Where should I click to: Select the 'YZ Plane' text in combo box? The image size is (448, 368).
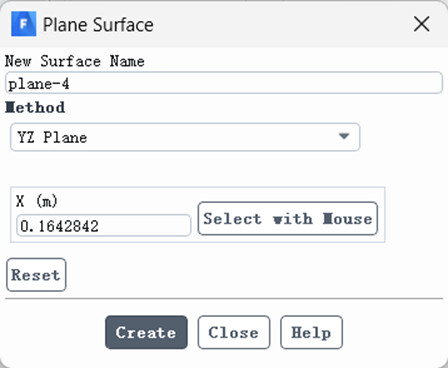coord(52,137)
